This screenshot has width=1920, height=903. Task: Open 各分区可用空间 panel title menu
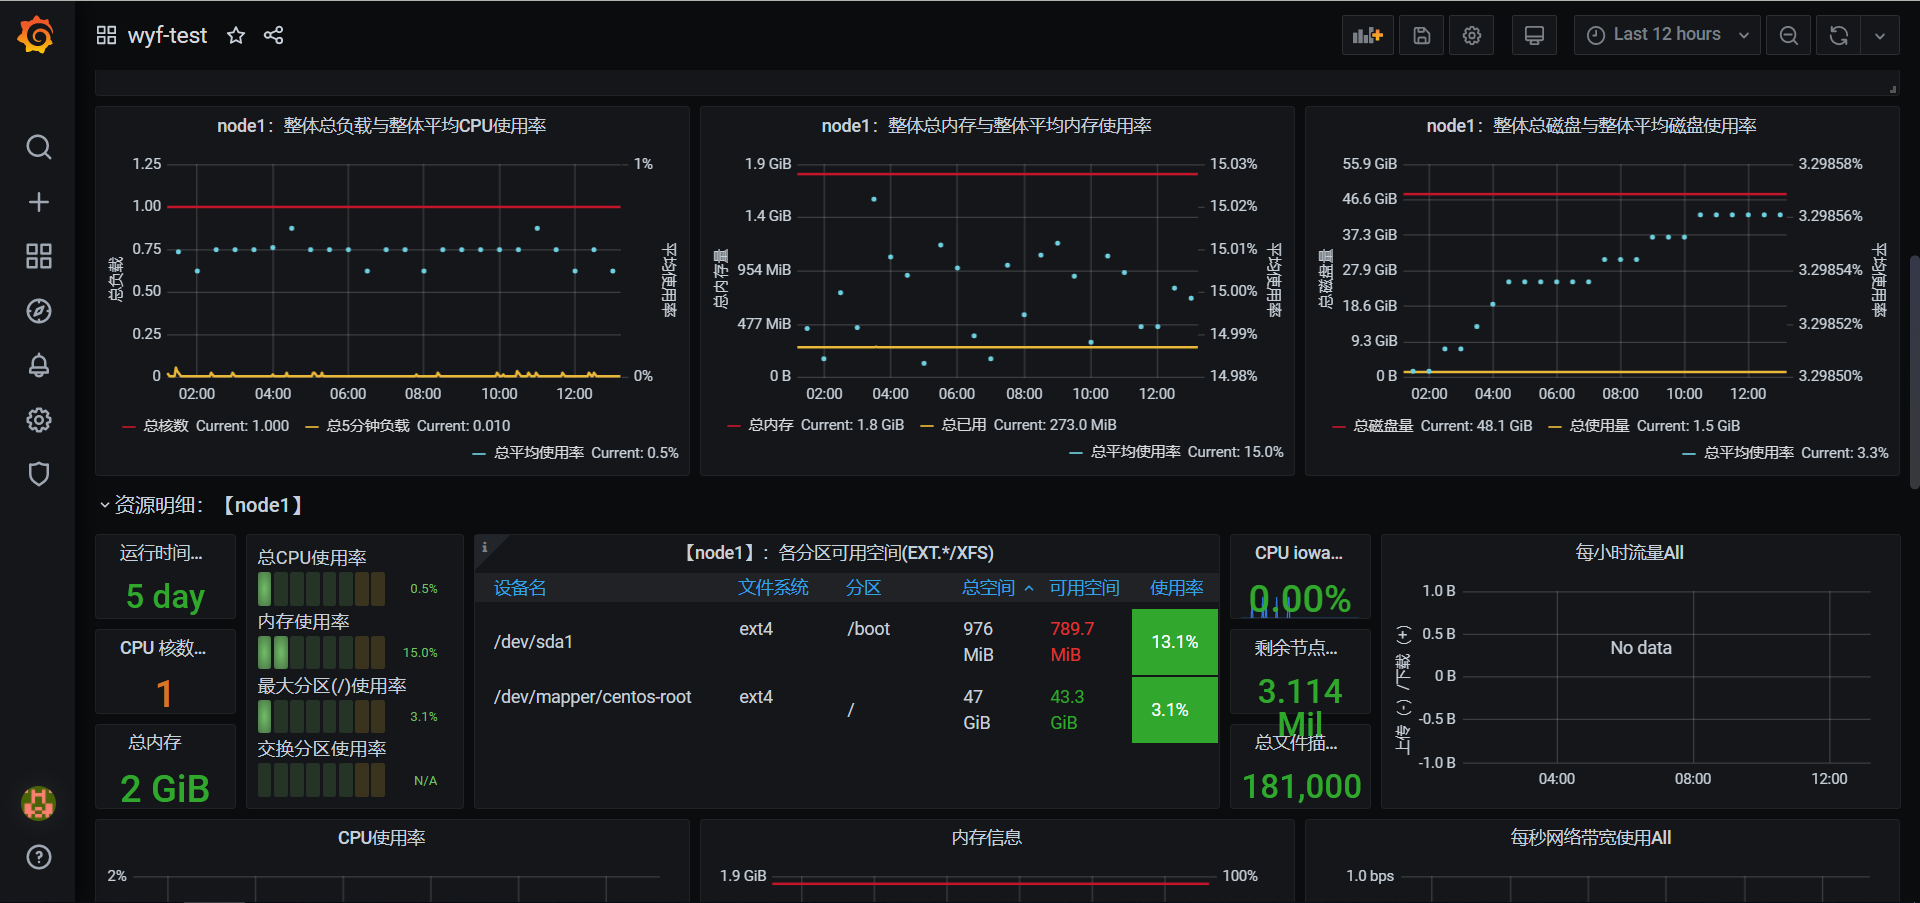[838, 553]
